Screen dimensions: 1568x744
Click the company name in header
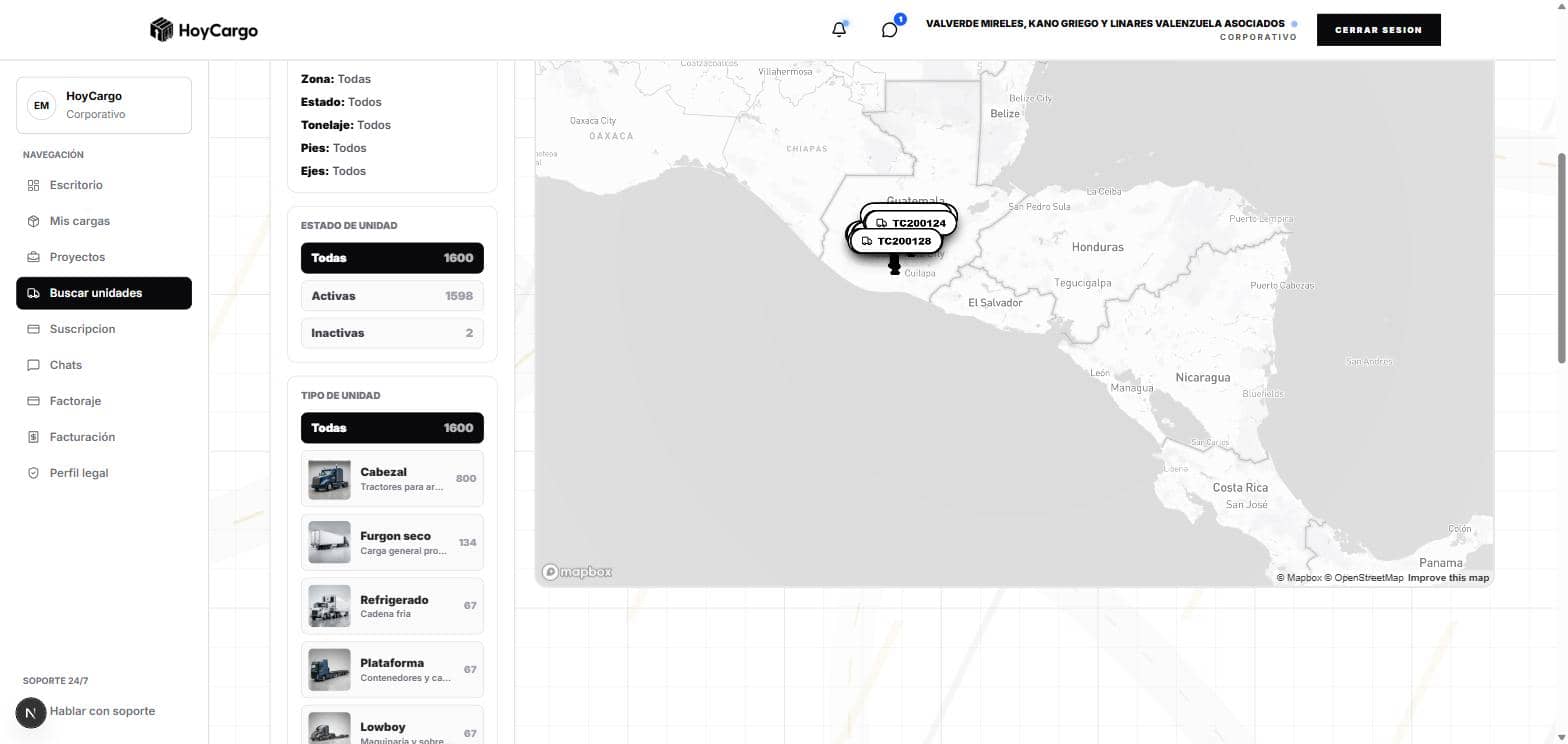pos(1105,23)
